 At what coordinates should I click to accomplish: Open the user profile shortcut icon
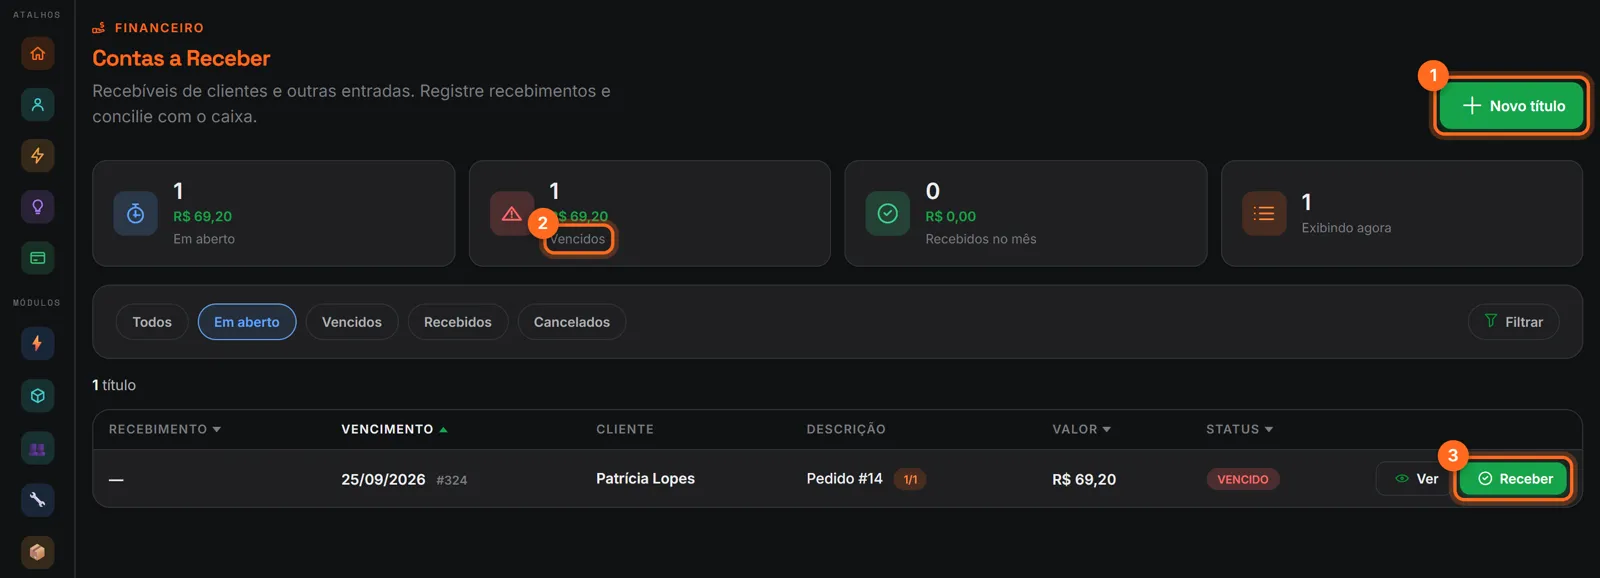pyautogui.click(x=37, y=104)
